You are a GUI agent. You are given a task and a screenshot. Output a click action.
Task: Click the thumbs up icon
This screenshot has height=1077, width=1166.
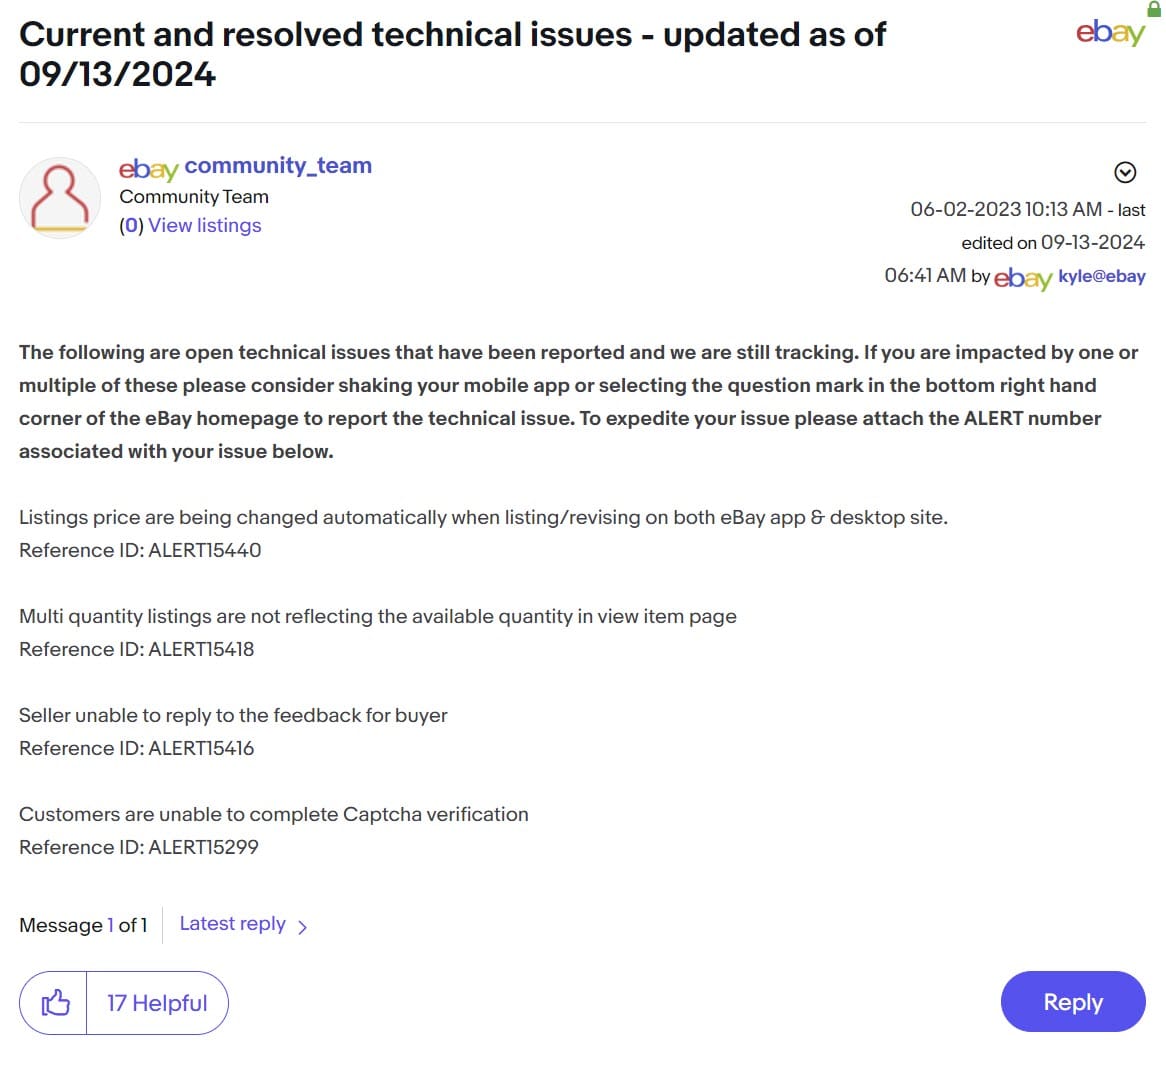pos(55,1002)
